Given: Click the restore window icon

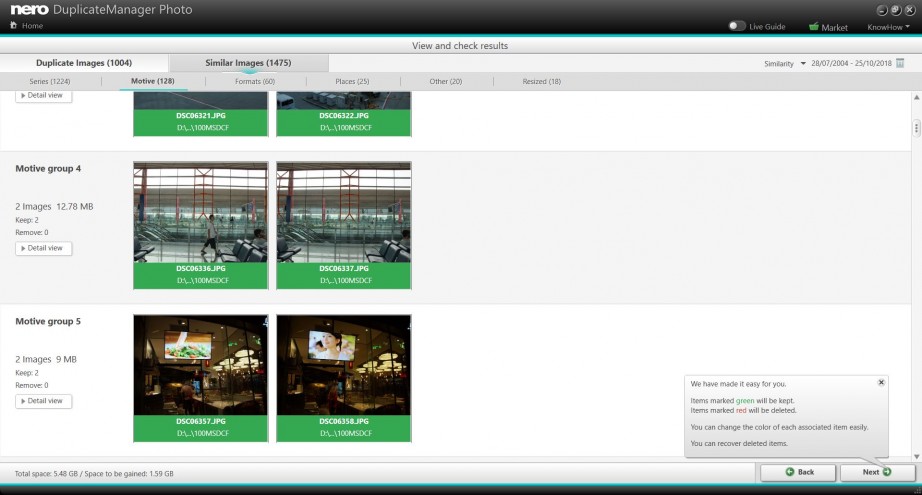Looking at the screenshot, I should pos(897,10).
